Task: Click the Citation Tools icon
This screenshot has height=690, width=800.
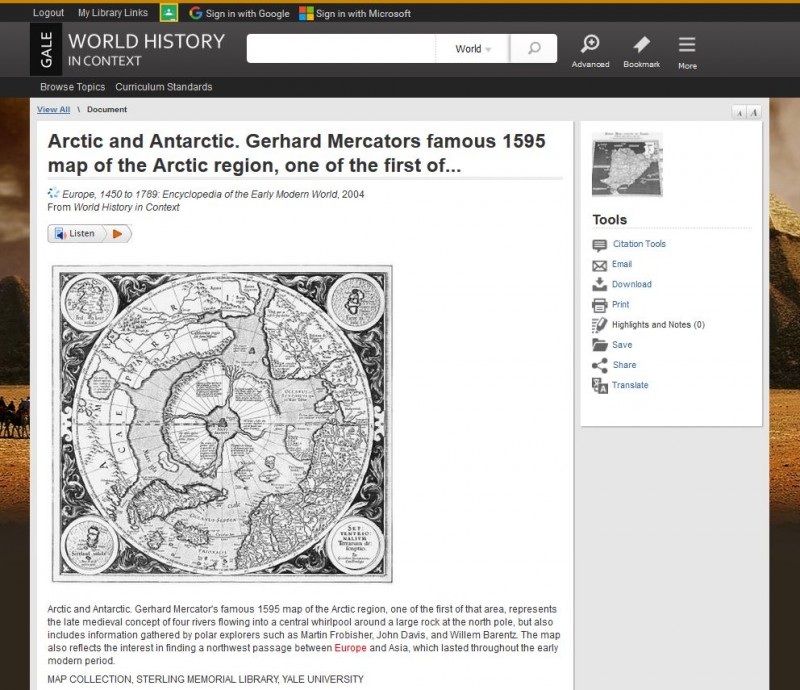Action: coord(599,245)
